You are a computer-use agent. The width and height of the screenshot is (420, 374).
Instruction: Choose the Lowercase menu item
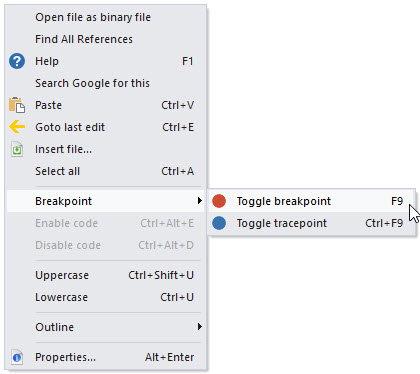105,297
